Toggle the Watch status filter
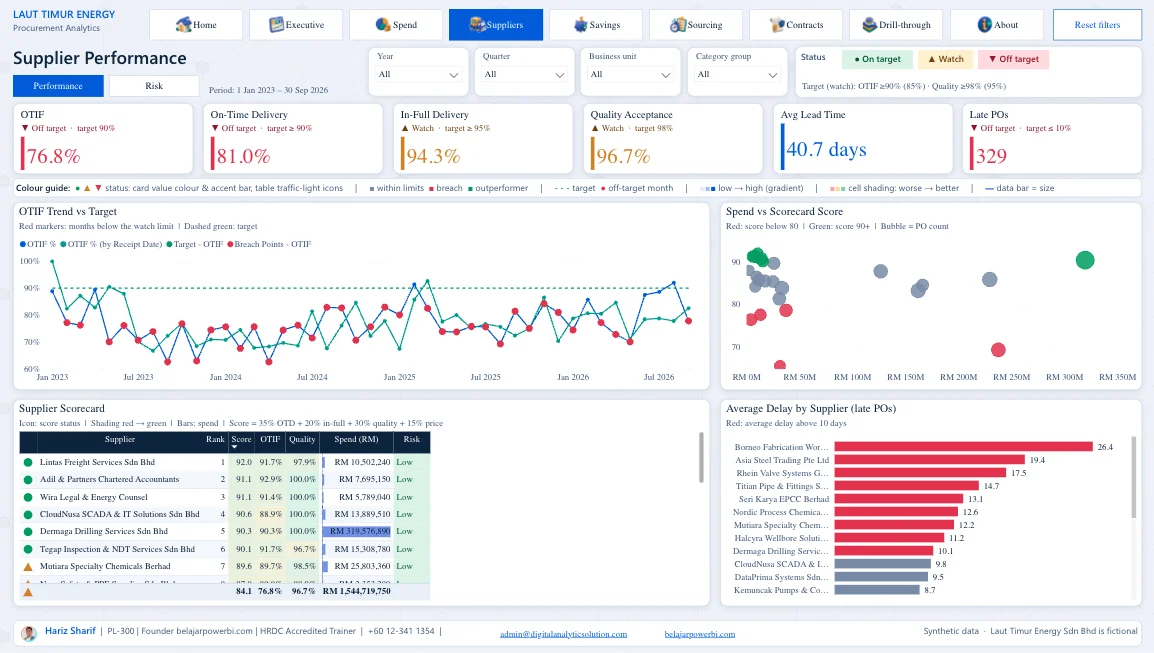This screenshot has width=1154, height=653. pos(945,59)
